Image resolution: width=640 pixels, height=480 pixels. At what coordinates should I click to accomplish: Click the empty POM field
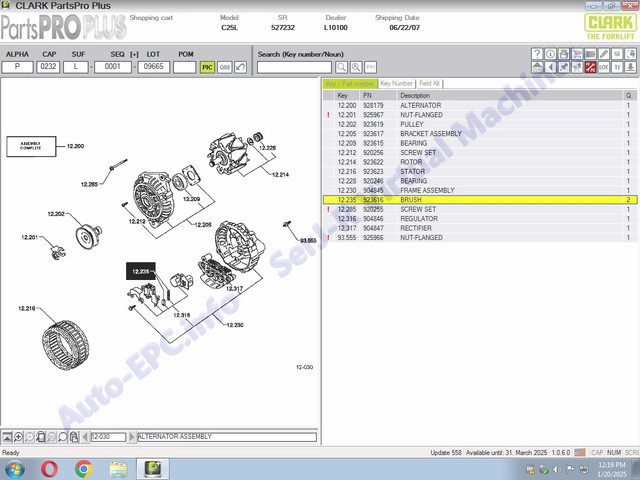pyautogui.click(x=184, y=67)
